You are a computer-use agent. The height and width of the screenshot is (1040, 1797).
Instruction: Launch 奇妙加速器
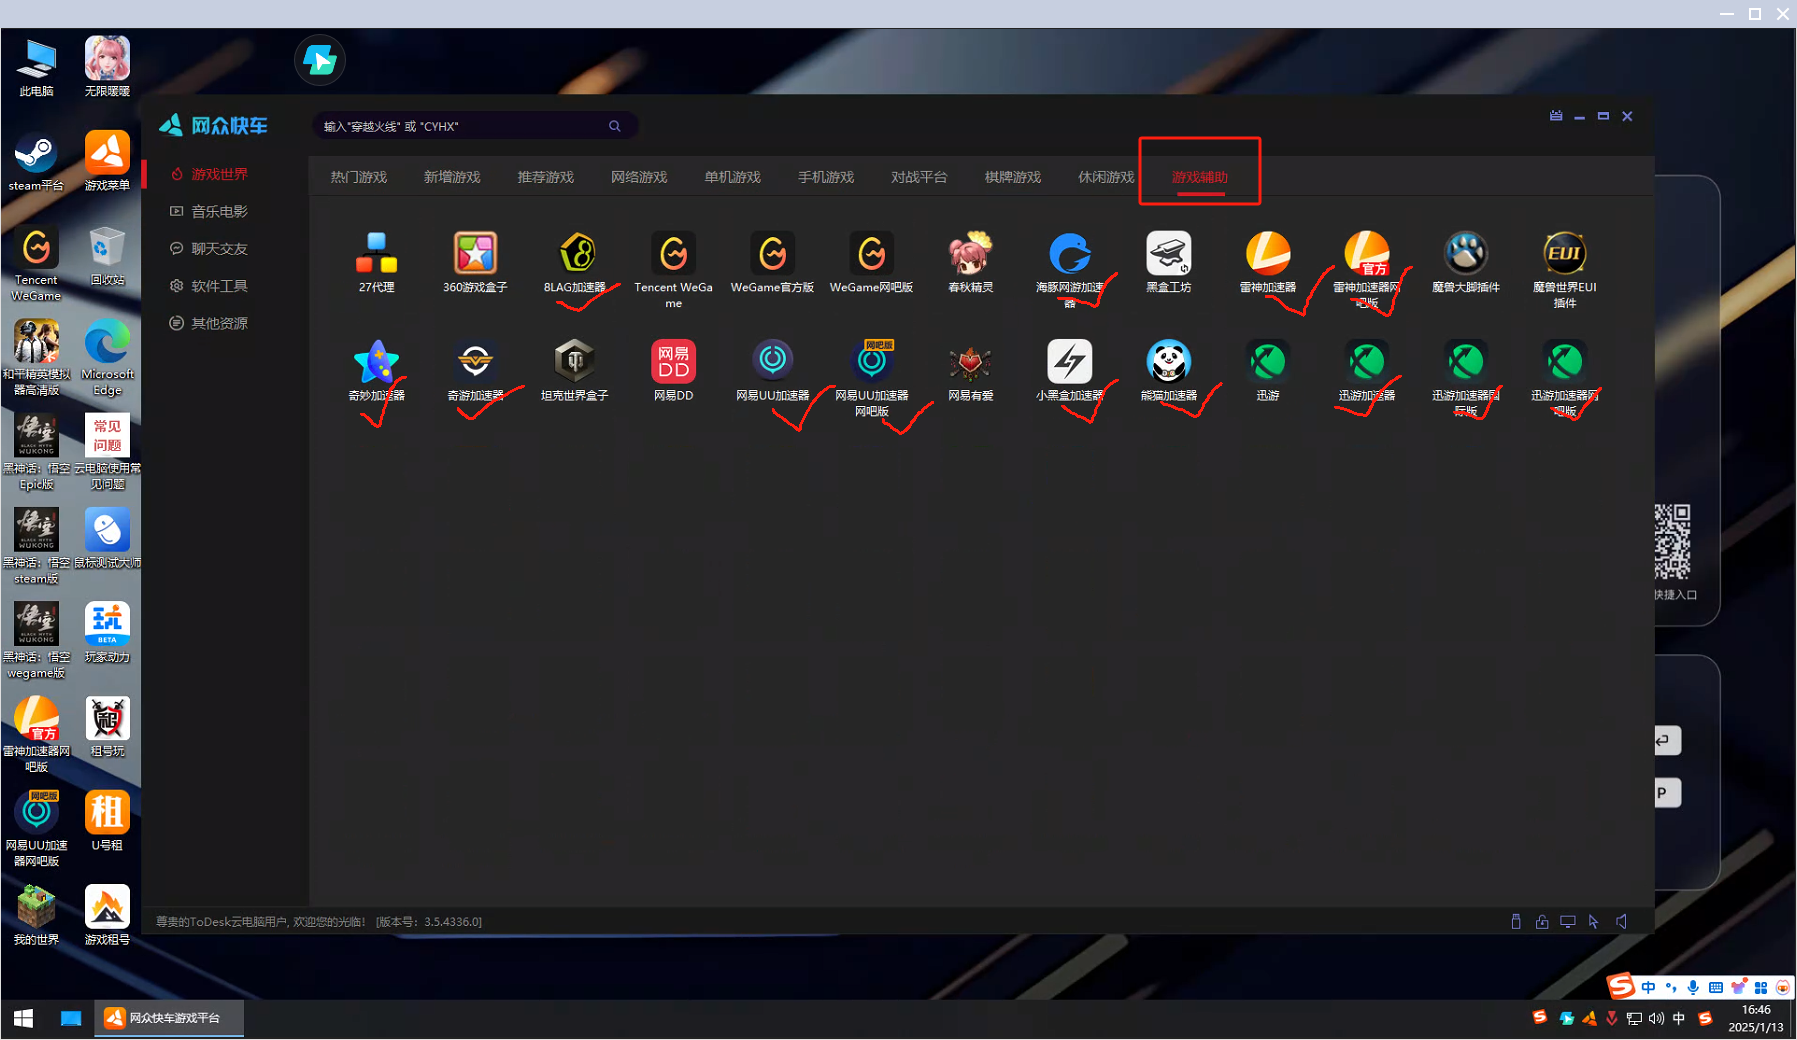(x=376, y=362)
